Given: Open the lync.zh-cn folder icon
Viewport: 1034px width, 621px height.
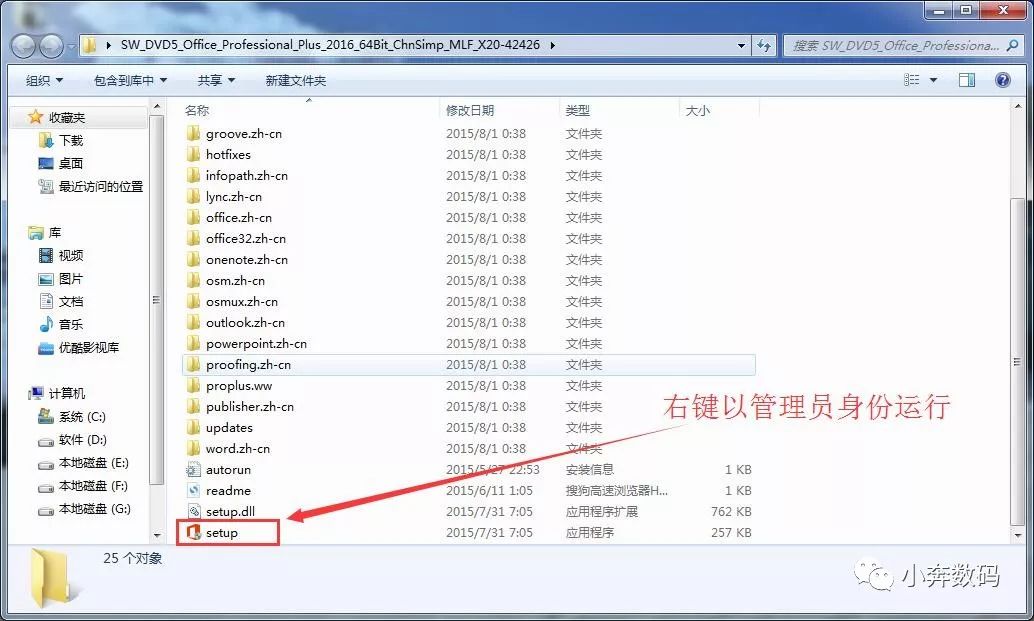Looking at the screenshot, I should pos(193,196).
